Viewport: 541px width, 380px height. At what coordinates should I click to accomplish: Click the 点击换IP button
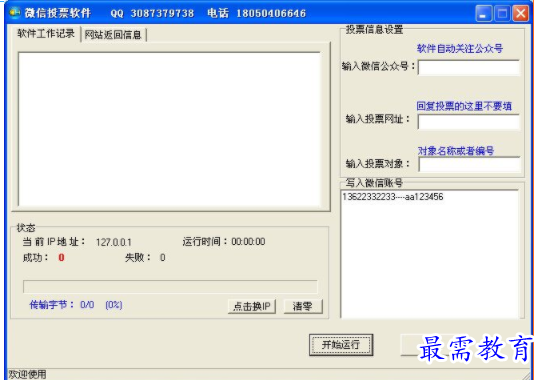[252, 306]
